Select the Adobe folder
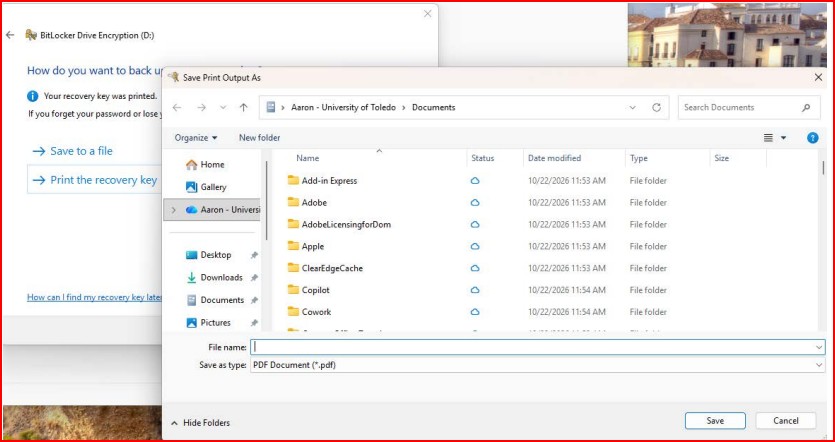This screenshot has height=442, width=835. point(314,202)
